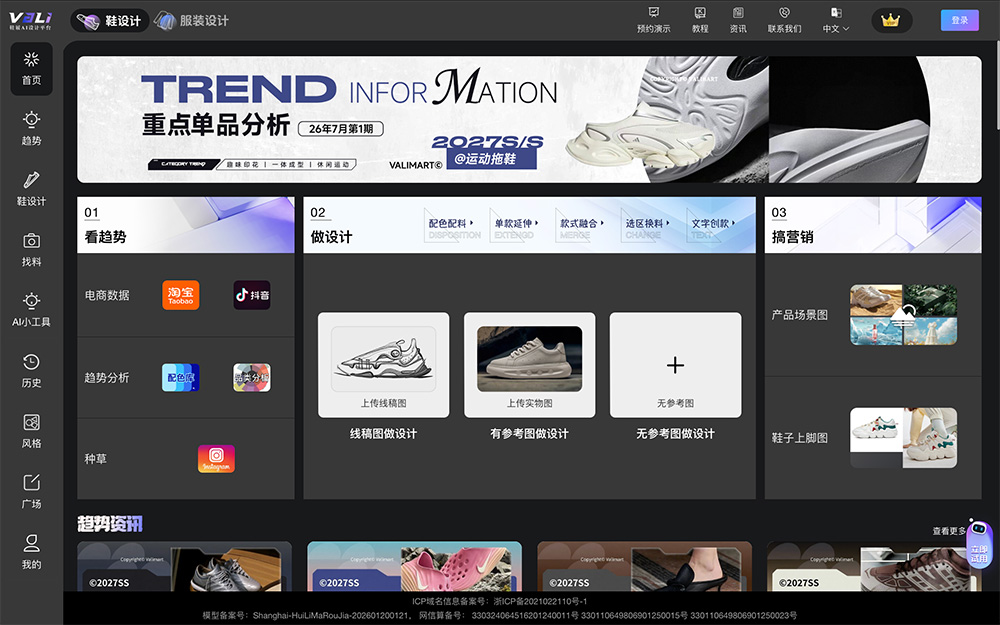Expand the 选区换料 option
This screenshot has width=1000, height=625.
tap(647, 223)
